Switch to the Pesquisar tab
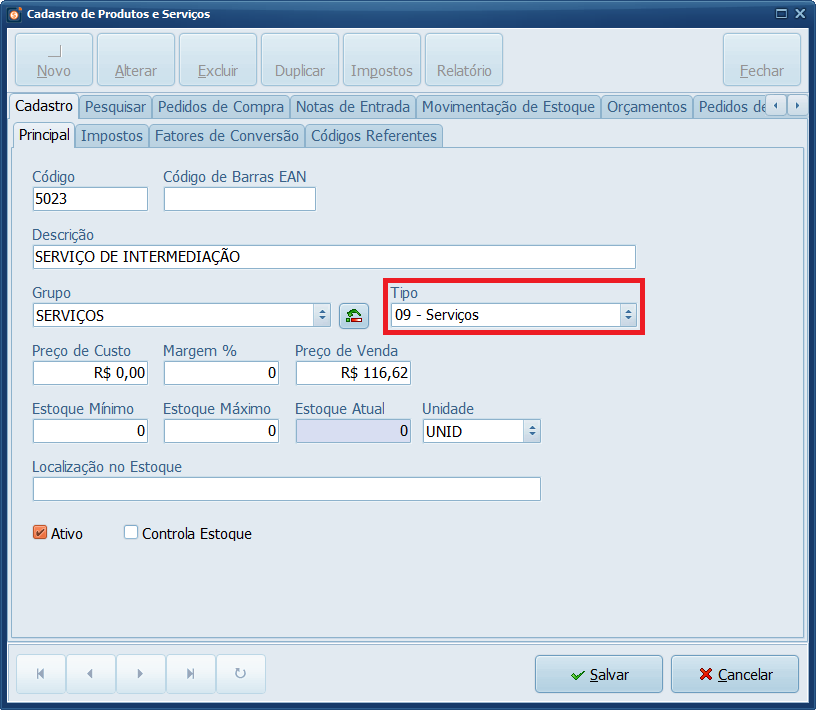 tap(115, 107)
